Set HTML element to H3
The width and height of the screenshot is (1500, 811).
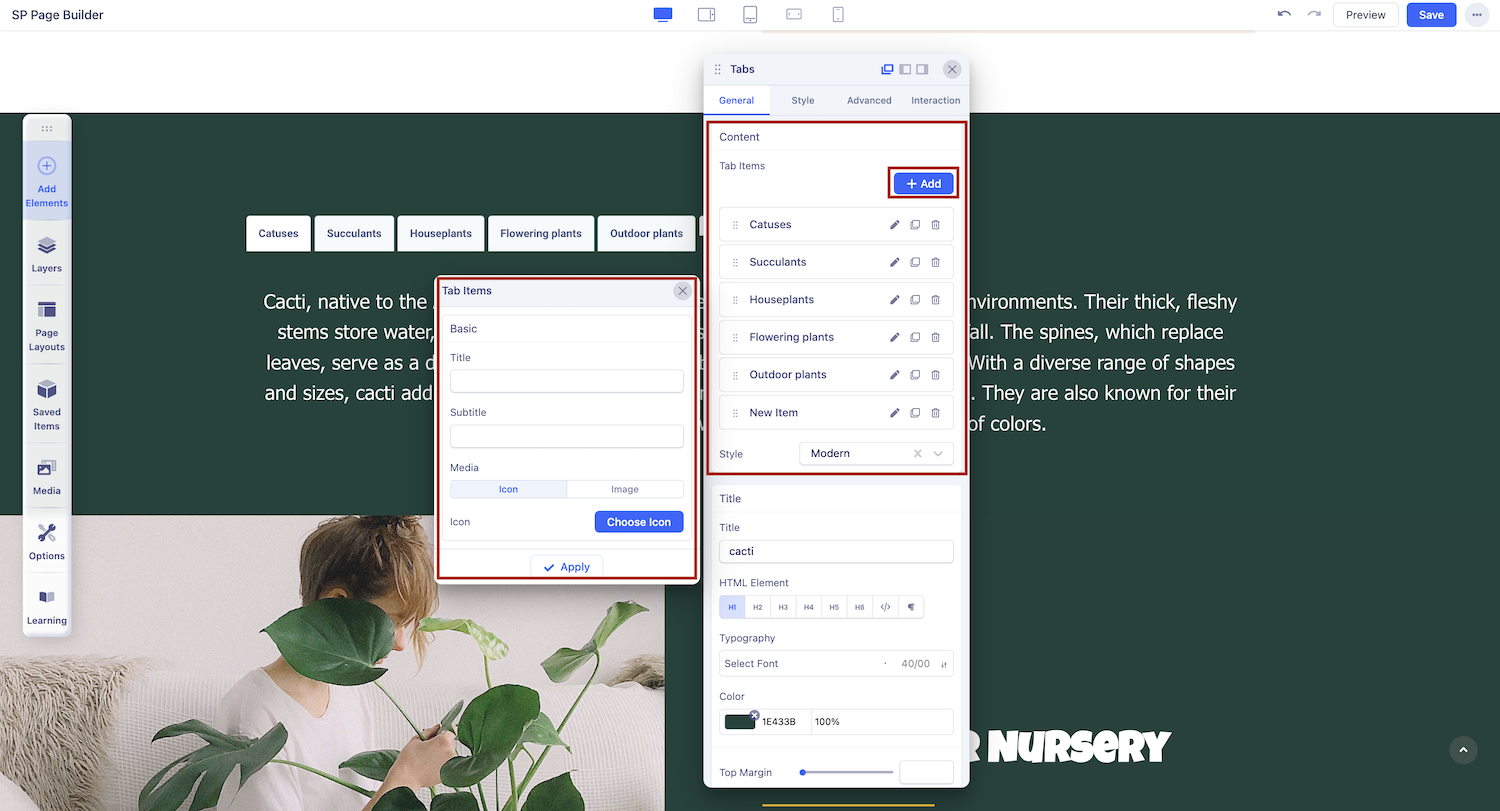tap(783, 607)
